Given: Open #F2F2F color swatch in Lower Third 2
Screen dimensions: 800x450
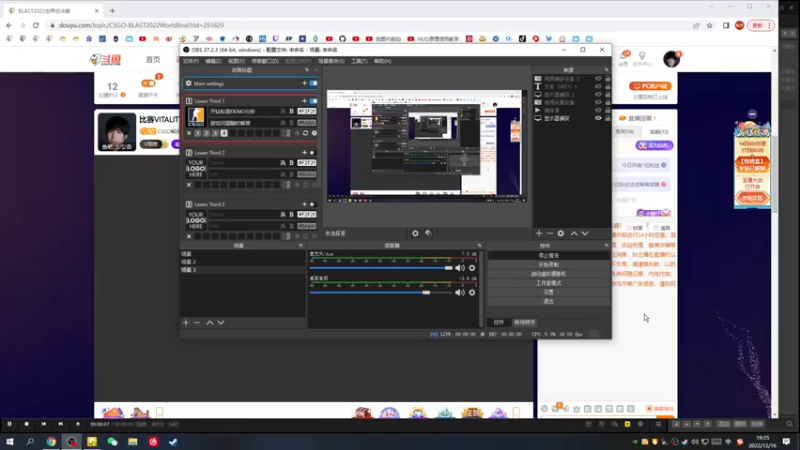Looking at the screenshot, I should (x=307, y=163).
